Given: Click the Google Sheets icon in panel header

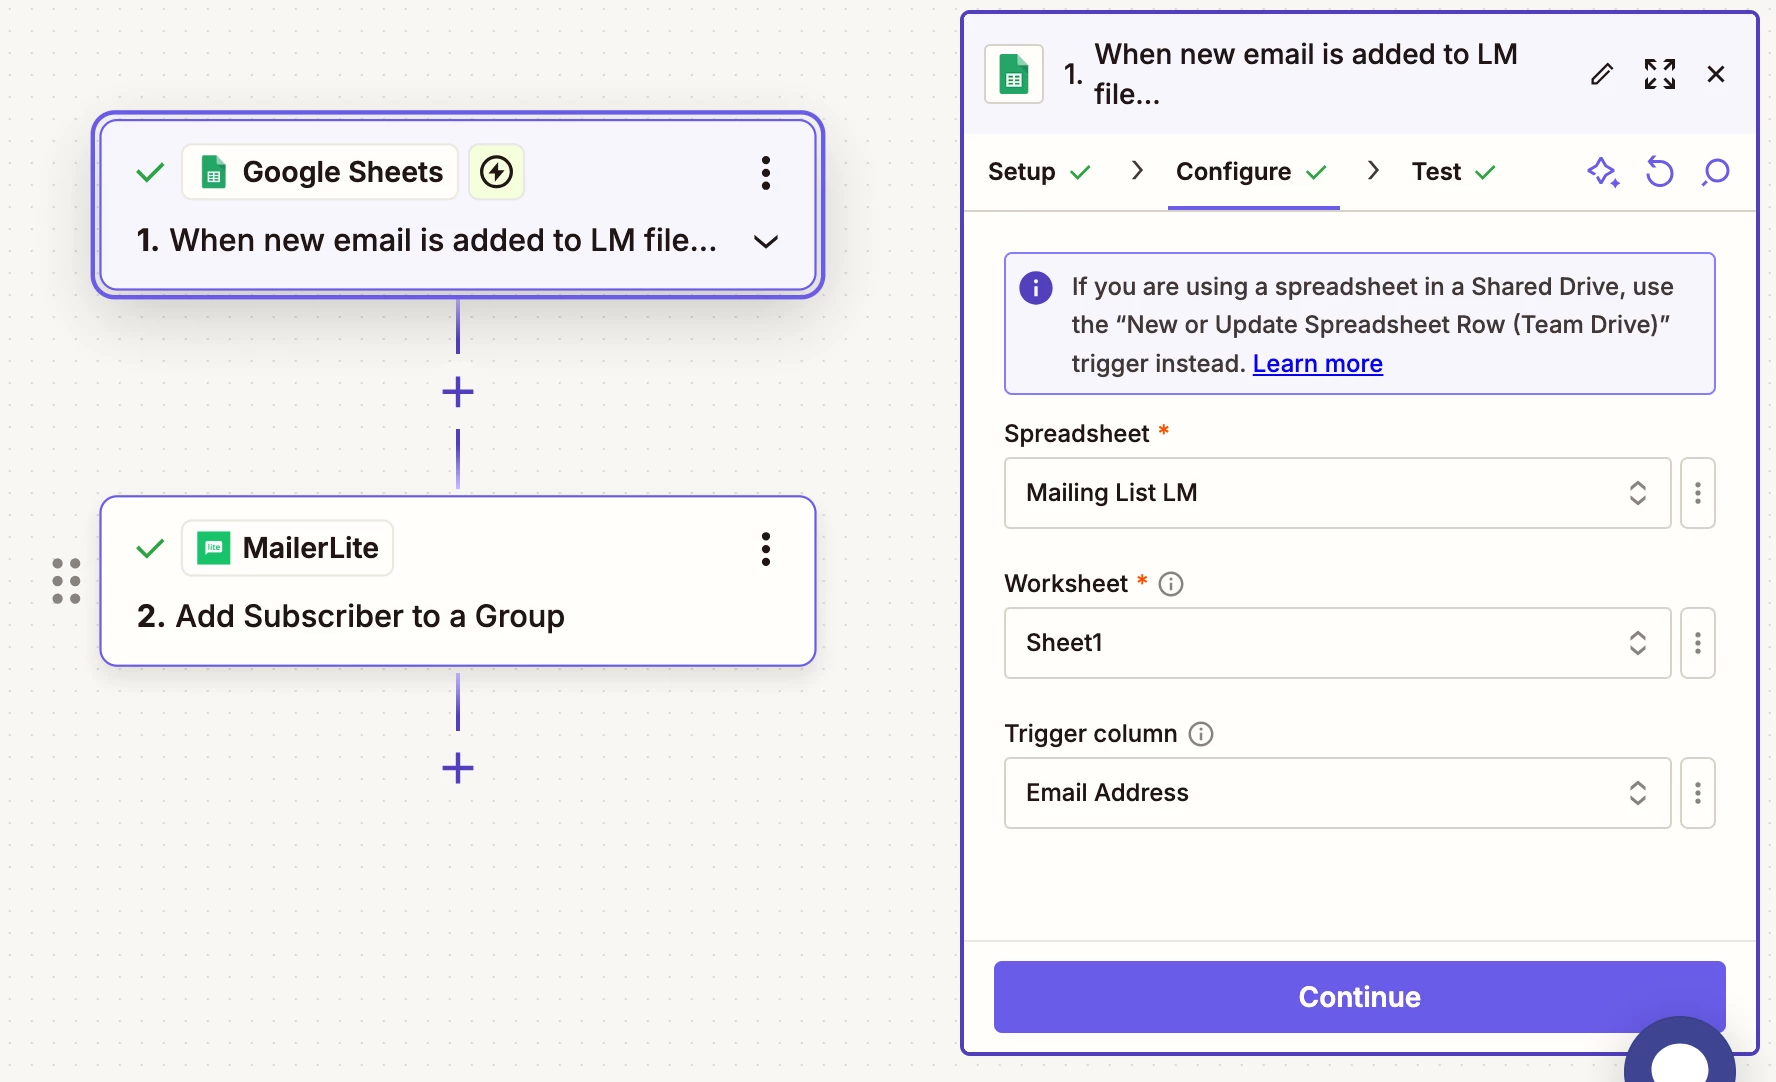Looking at the screenshot, I should [1014, 74].
